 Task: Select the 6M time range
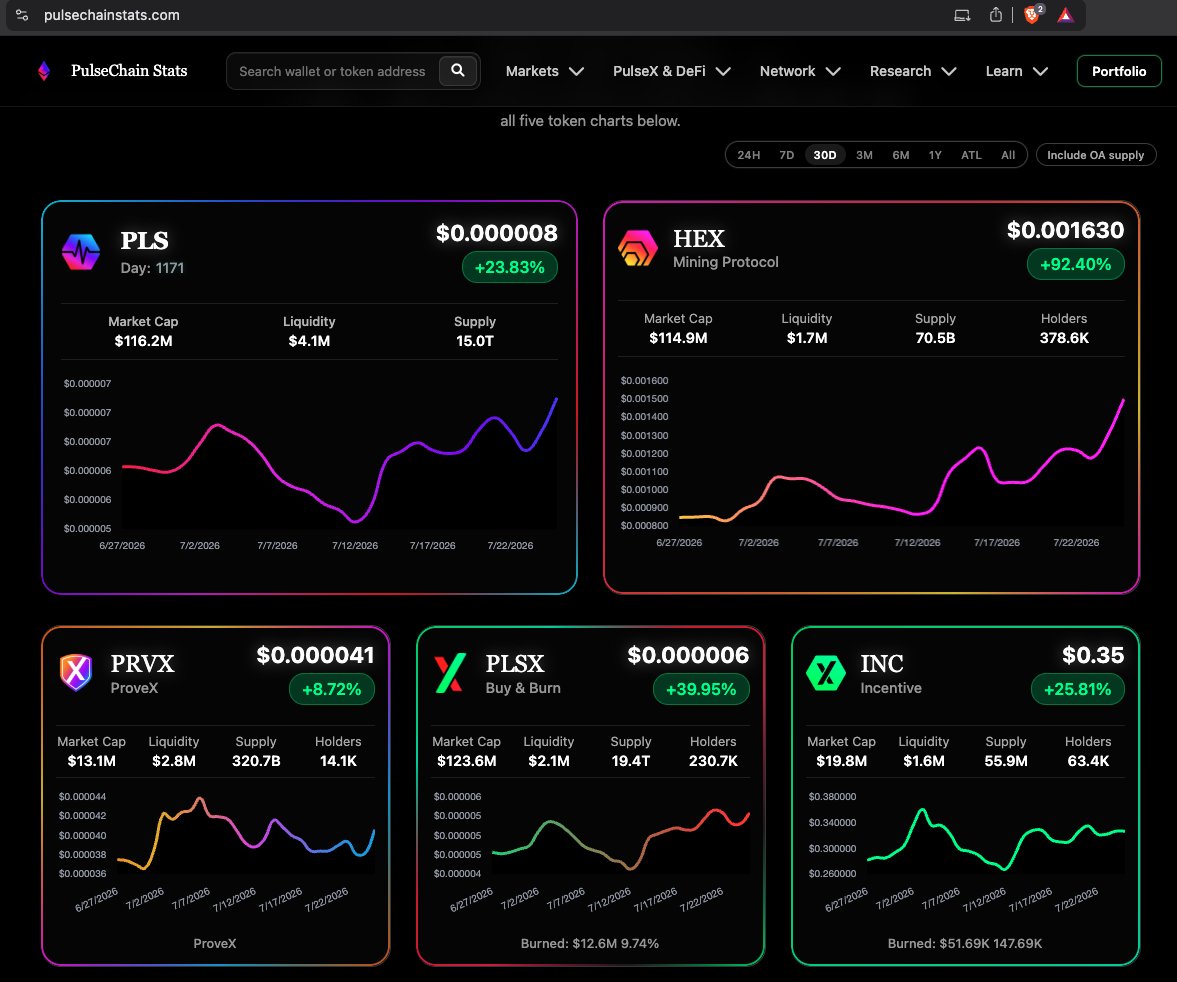[901, 155]
